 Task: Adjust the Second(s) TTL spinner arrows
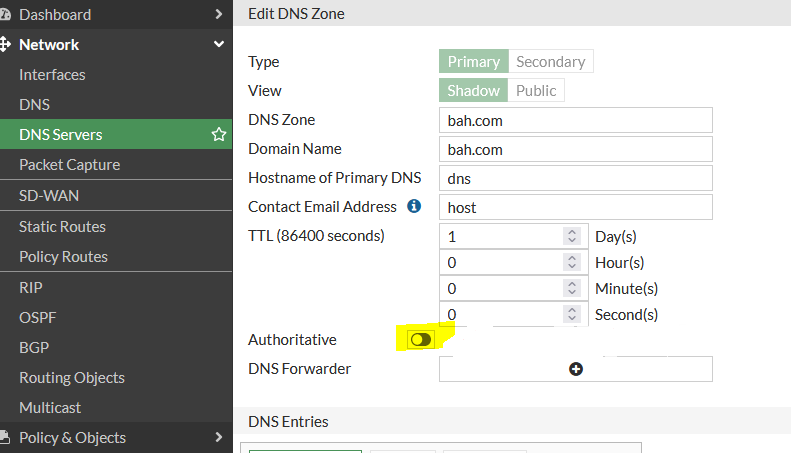pyautogui.click(x=572, y=314)
